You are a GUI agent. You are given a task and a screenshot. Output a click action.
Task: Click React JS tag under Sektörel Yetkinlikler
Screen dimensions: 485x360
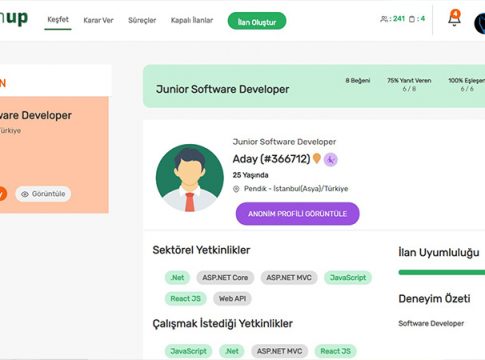click(186, 299)
